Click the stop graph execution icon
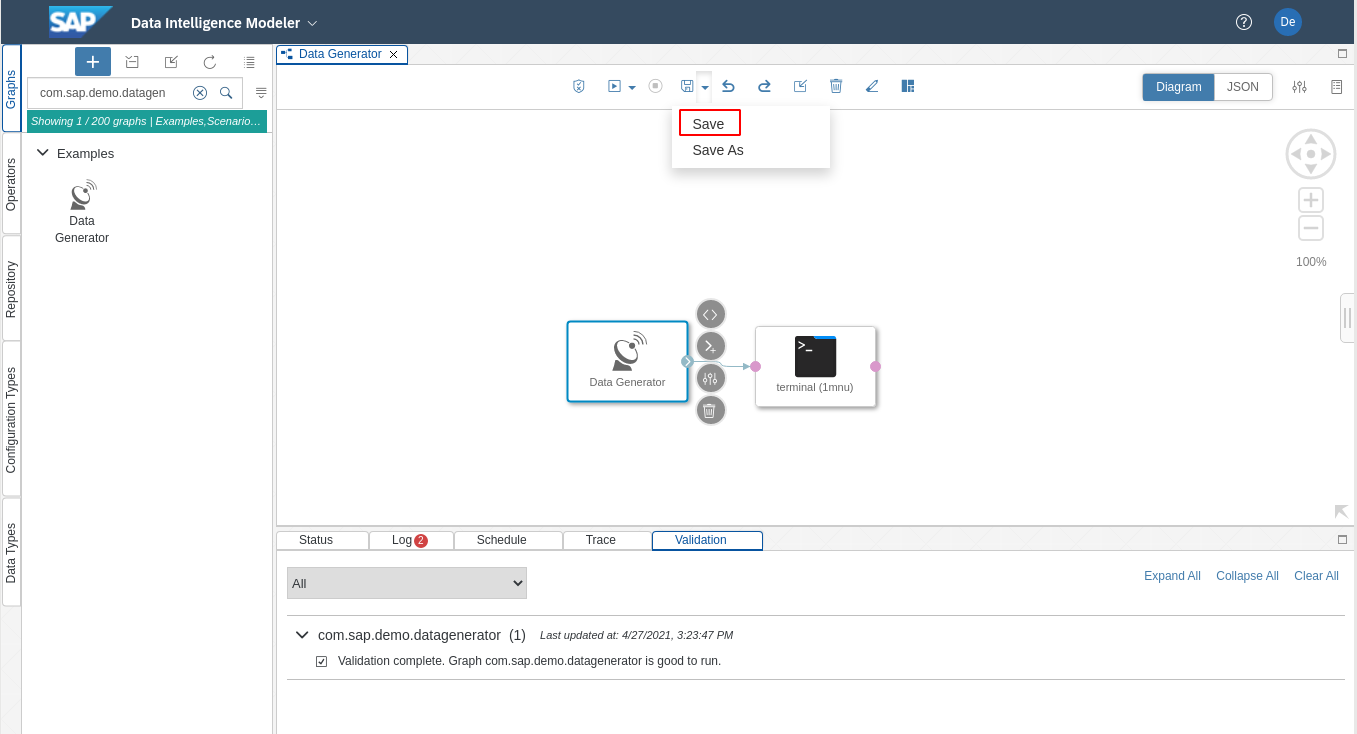This screenshot has width=1357, height=734. (656, 86)
